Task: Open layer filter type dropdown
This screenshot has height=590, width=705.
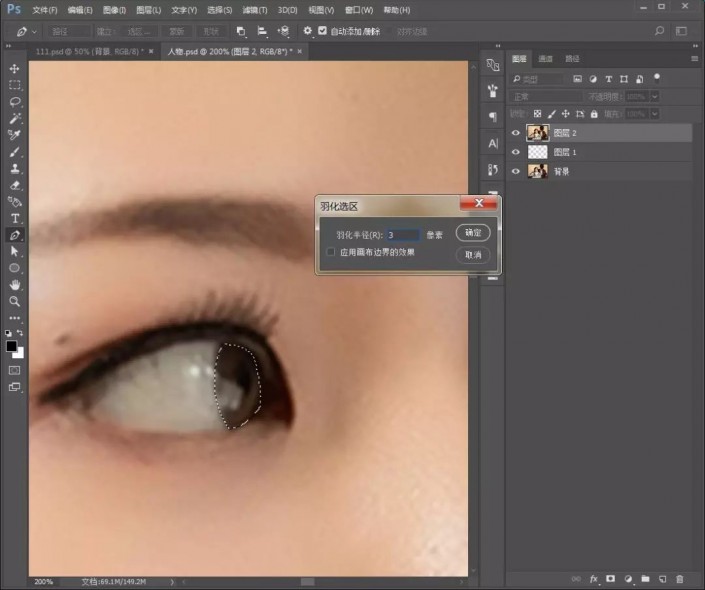Action: click(x=538, y=79)
